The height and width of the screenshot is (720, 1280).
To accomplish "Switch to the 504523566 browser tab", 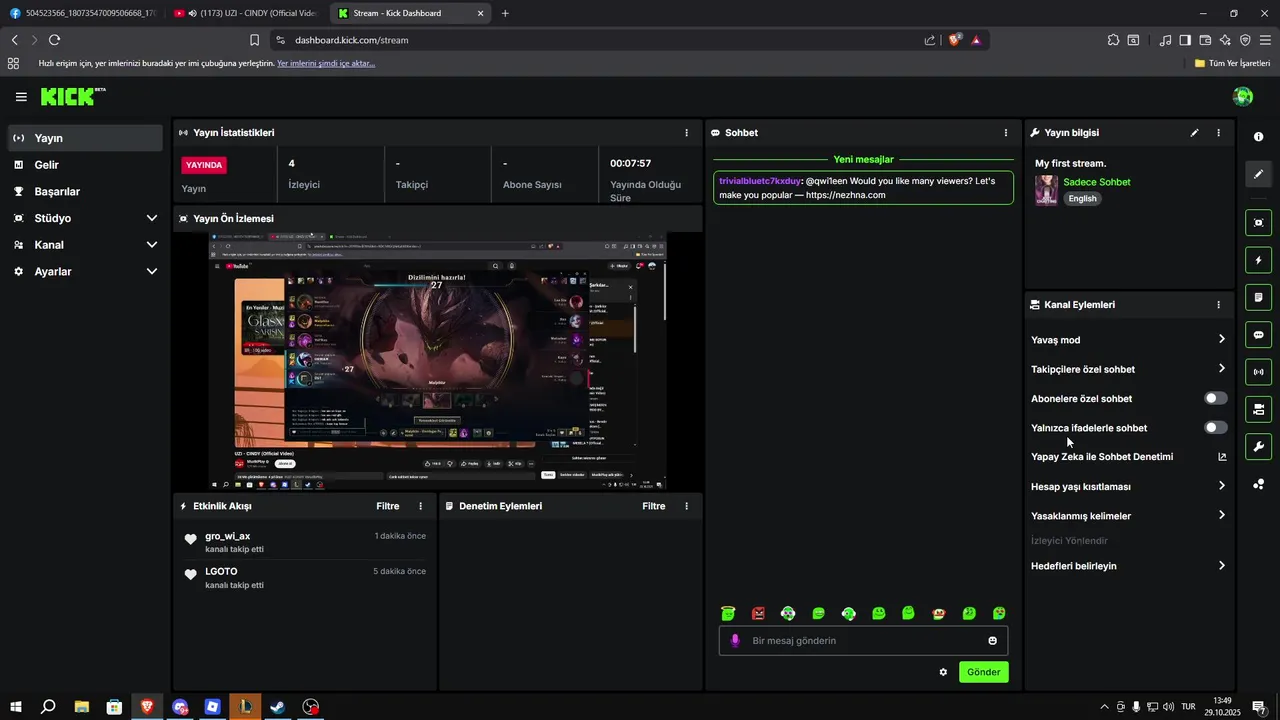I will coord(82,13).
